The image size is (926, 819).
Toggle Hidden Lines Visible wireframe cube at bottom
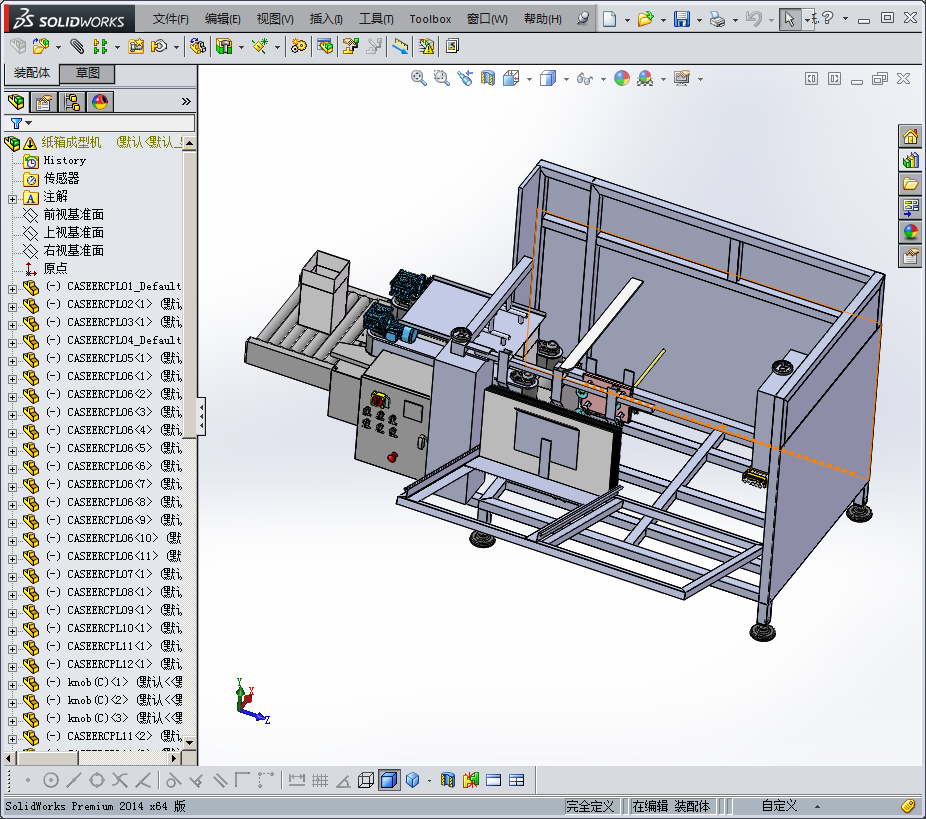pos(366,780)
